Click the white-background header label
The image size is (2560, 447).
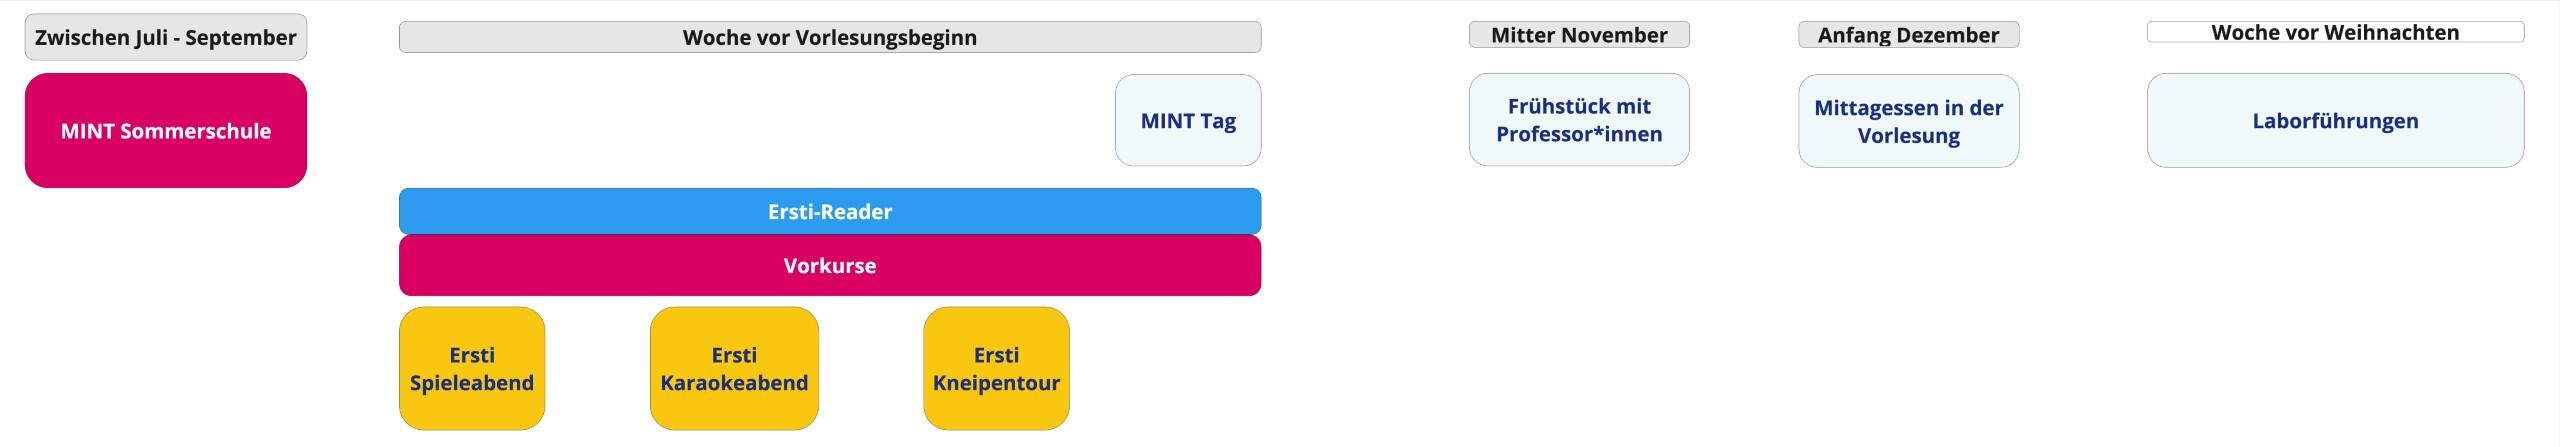2335,32
